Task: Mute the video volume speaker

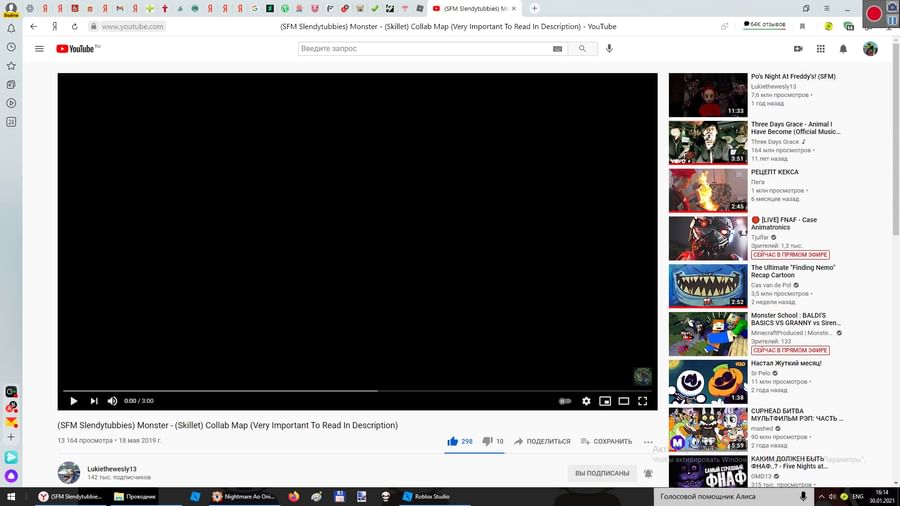Action: point(112,401)
